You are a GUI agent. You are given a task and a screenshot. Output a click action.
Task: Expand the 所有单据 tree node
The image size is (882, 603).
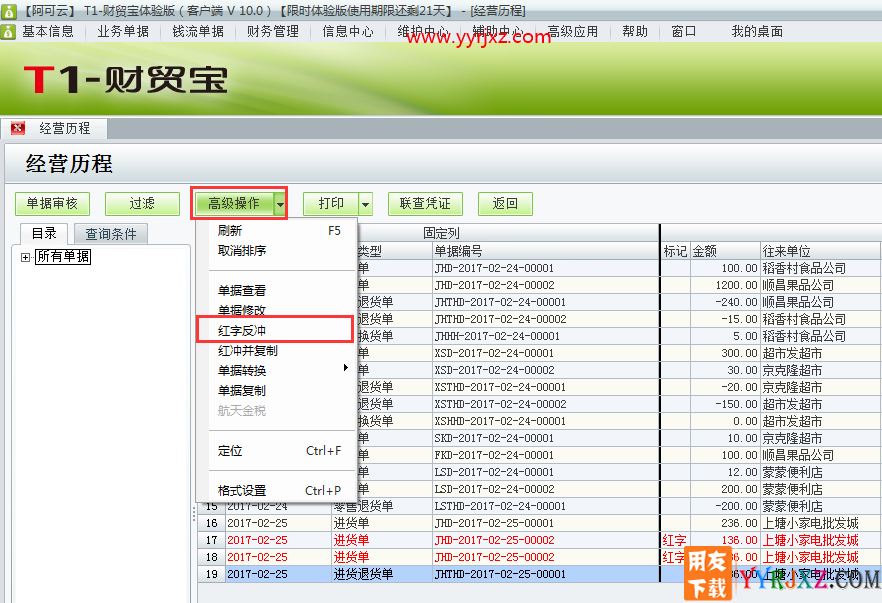click(25, 257)
